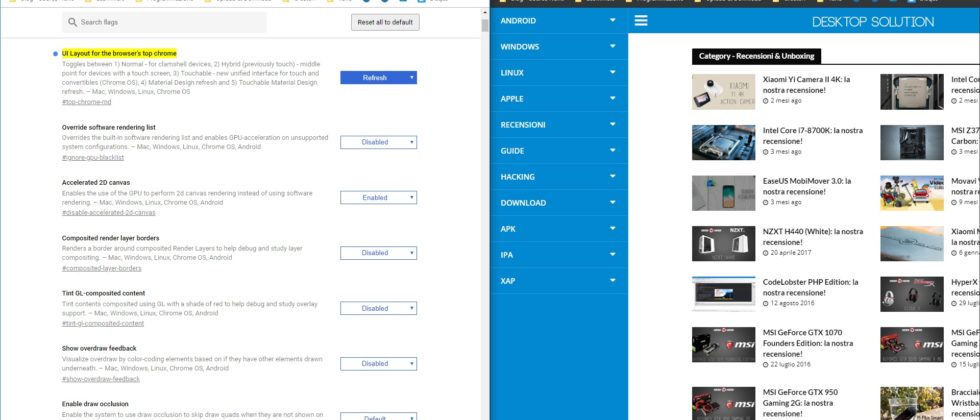Expand the IPA menu arrow
The width and height of the screenshot is (980, 420).
pyautogui.click(x=612, y=254)
